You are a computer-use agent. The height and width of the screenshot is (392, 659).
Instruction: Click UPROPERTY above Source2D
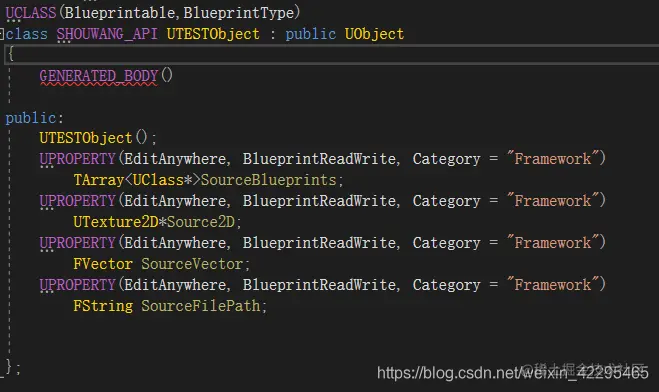[77, 201]
